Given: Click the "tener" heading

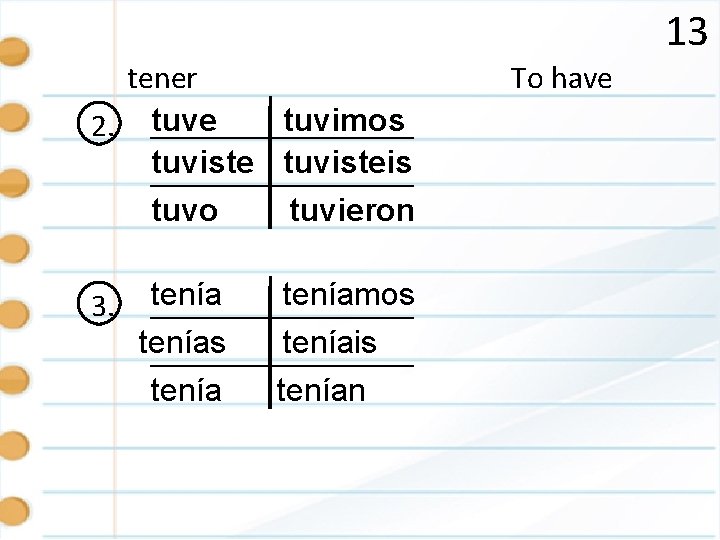Looking at the screenshot, I should pos(162,77).
